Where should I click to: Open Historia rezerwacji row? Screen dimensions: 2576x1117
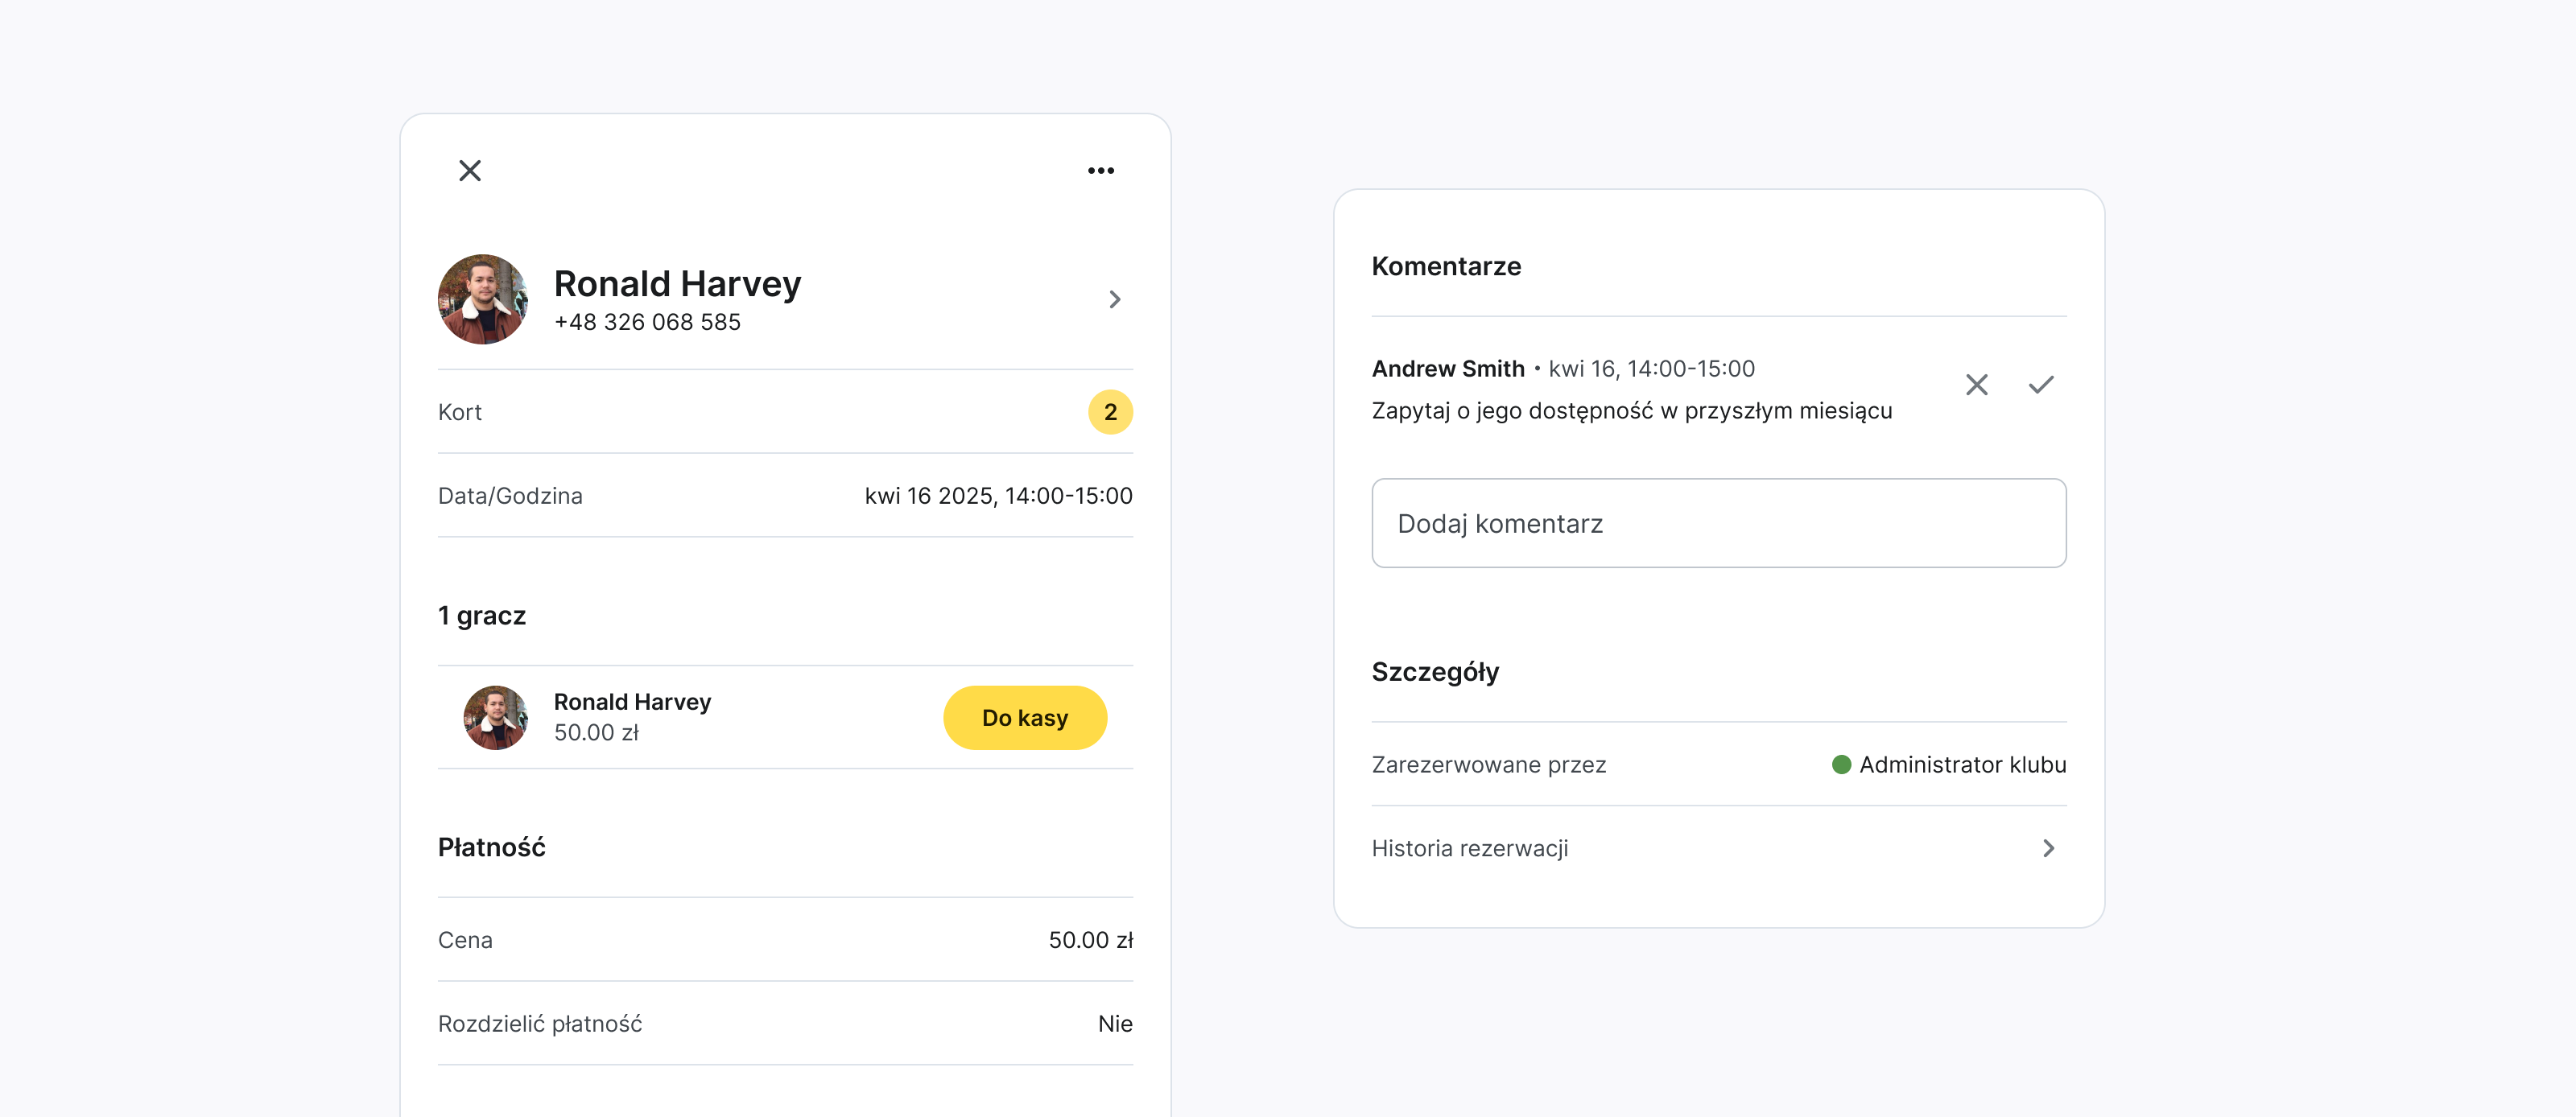1470,848
